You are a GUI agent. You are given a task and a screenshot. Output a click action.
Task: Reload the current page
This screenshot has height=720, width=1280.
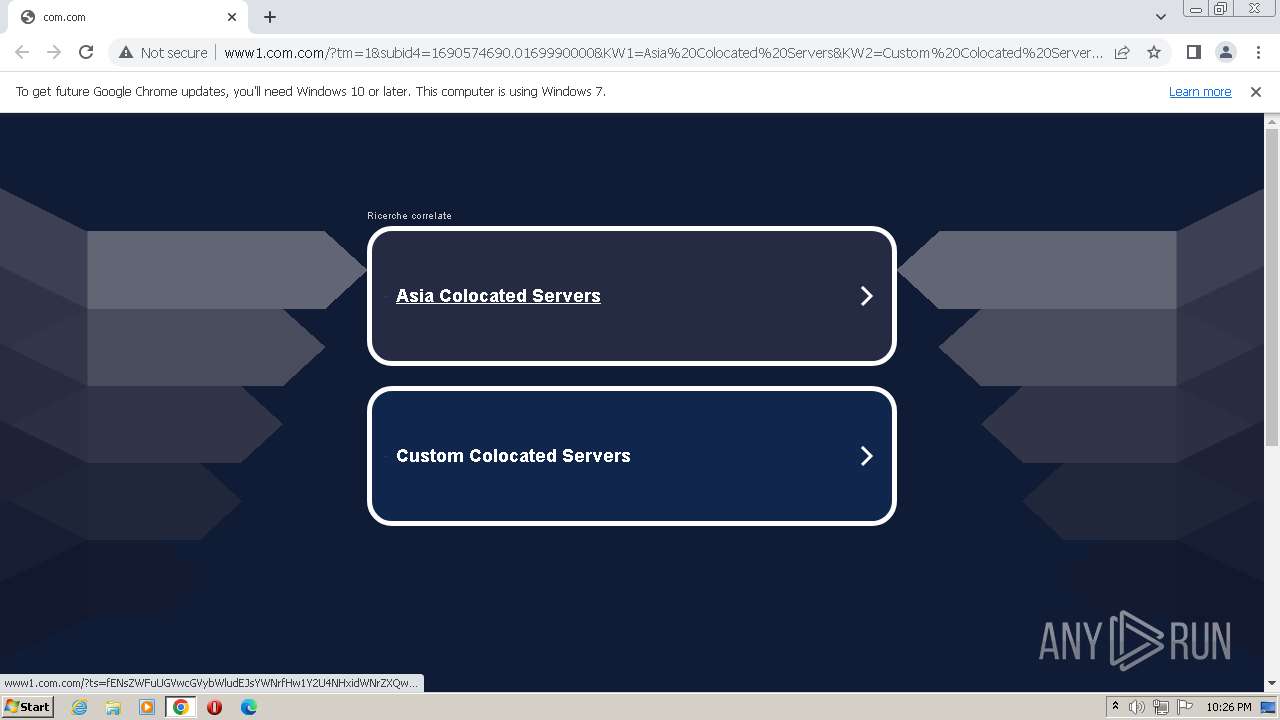(x=86, y=52)
